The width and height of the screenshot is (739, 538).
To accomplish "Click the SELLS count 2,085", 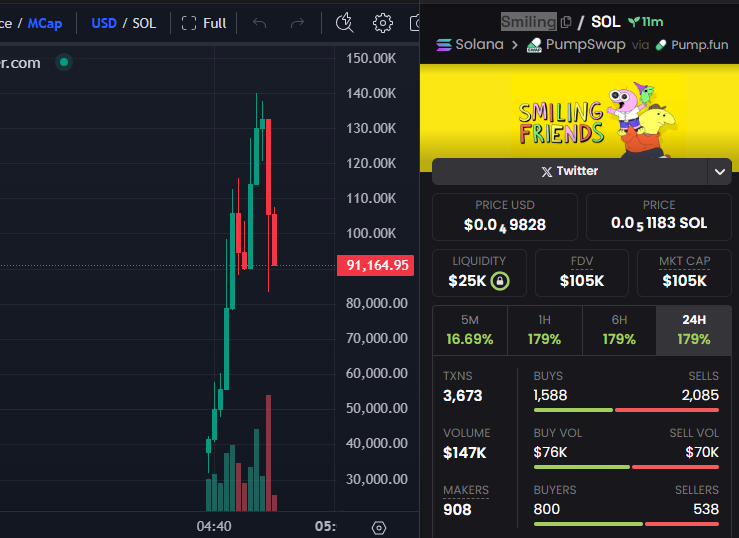I will [x=700, y=395].
